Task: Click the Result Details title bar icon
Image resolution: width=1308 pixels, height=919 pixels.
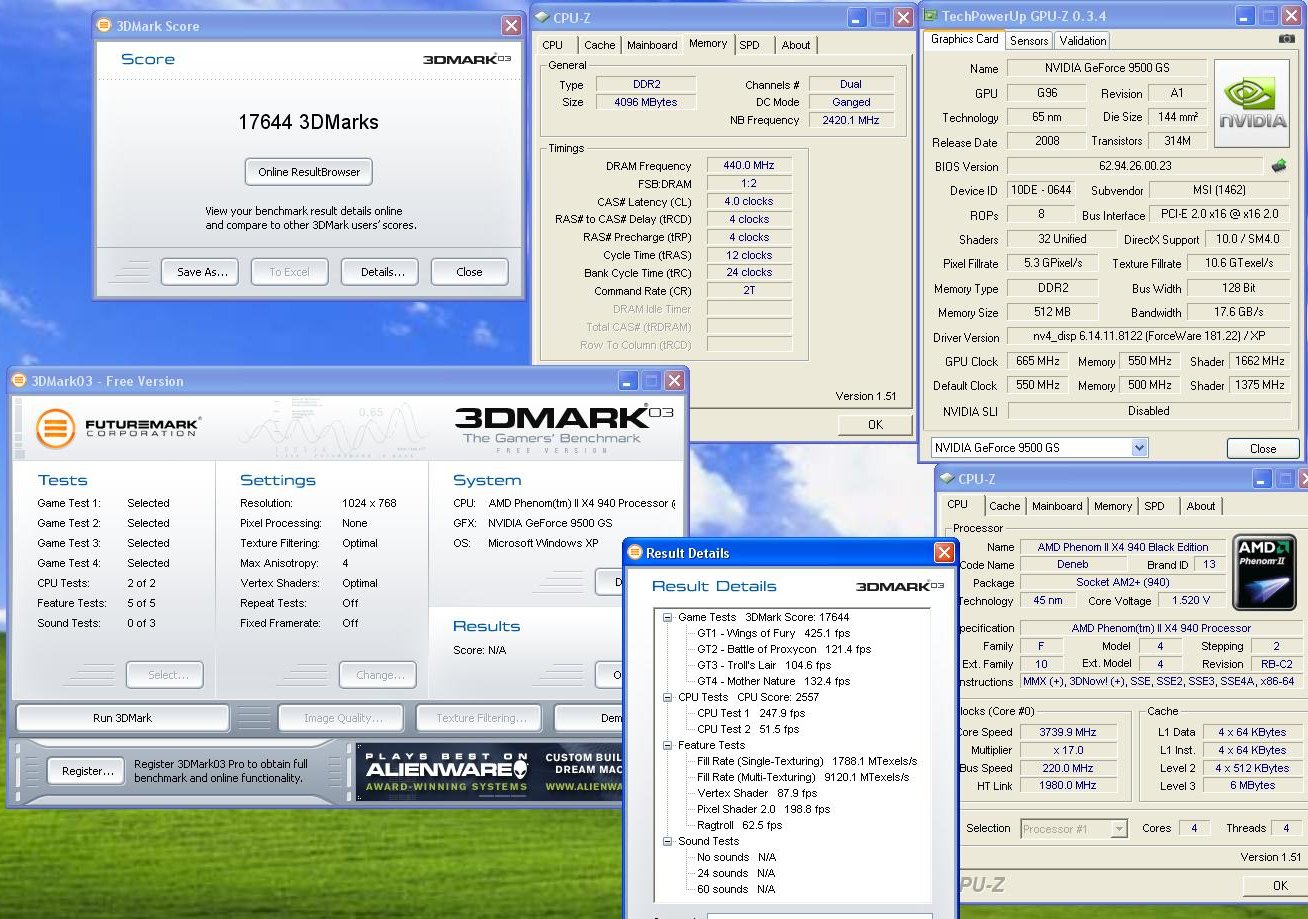Action: coord(635,553)
